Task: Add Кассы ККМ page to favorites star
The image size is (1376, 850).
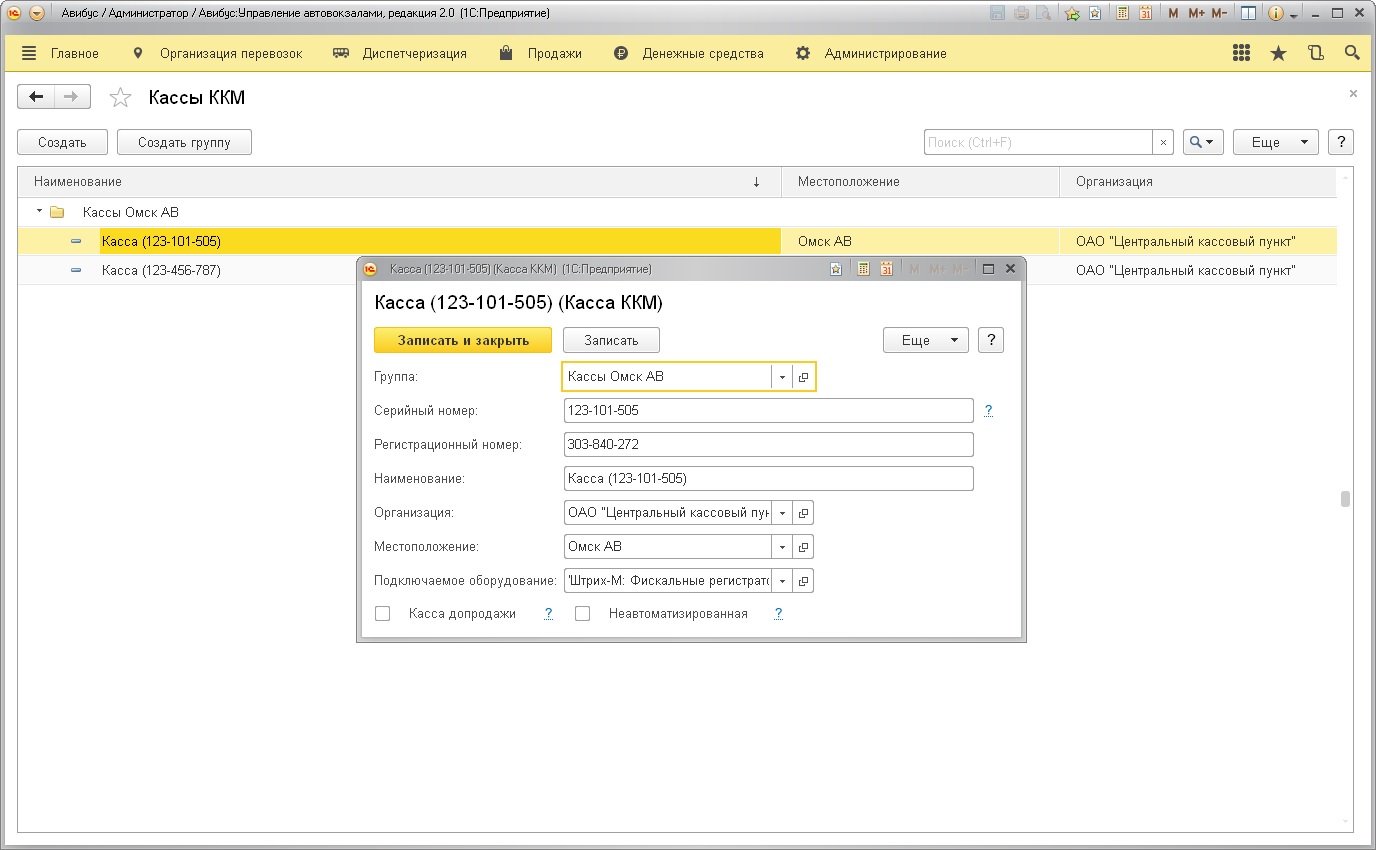Action: (120, 97)
